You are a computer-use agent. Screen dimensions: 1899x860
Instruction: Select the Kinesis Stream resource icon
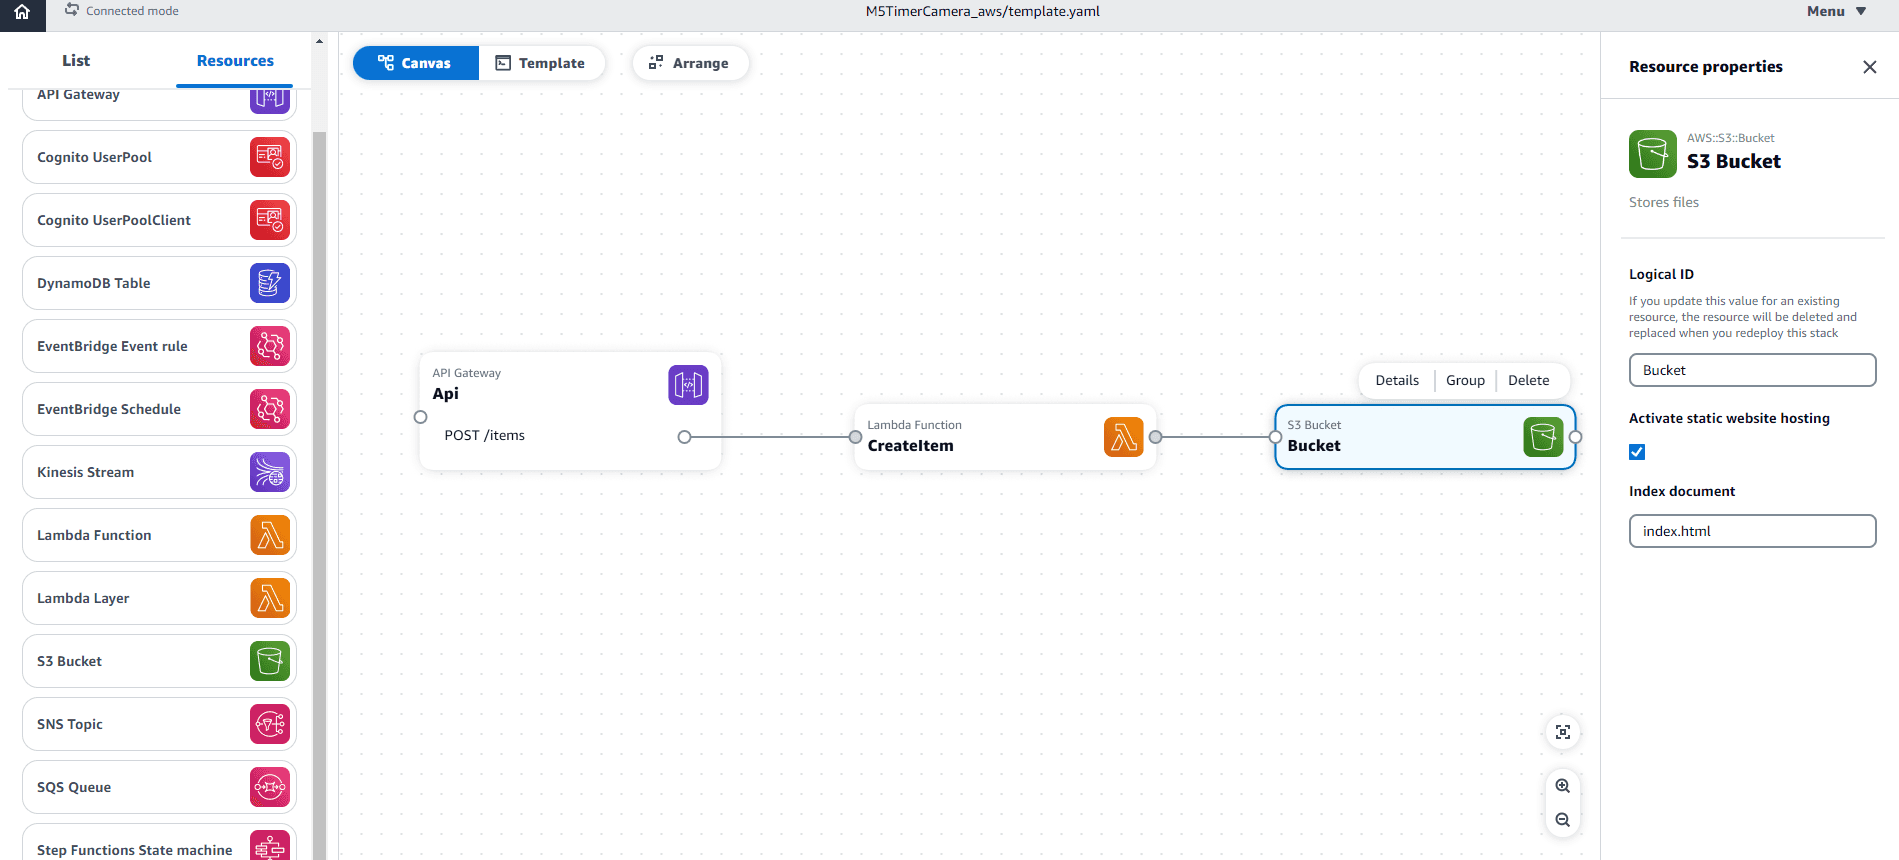[x=270, y=472]
